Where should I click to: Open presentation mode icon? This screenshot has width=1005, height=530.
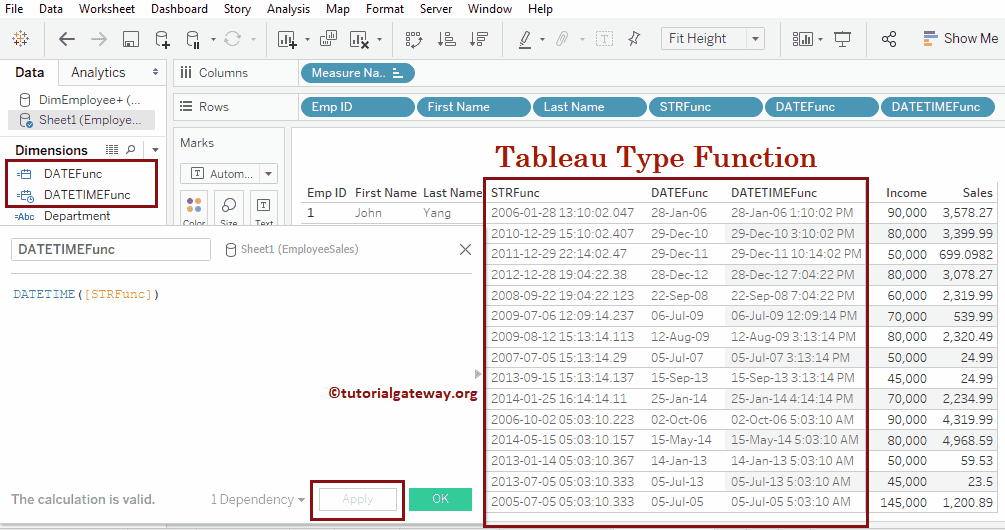pyautogui.click(x=842, y=40)
